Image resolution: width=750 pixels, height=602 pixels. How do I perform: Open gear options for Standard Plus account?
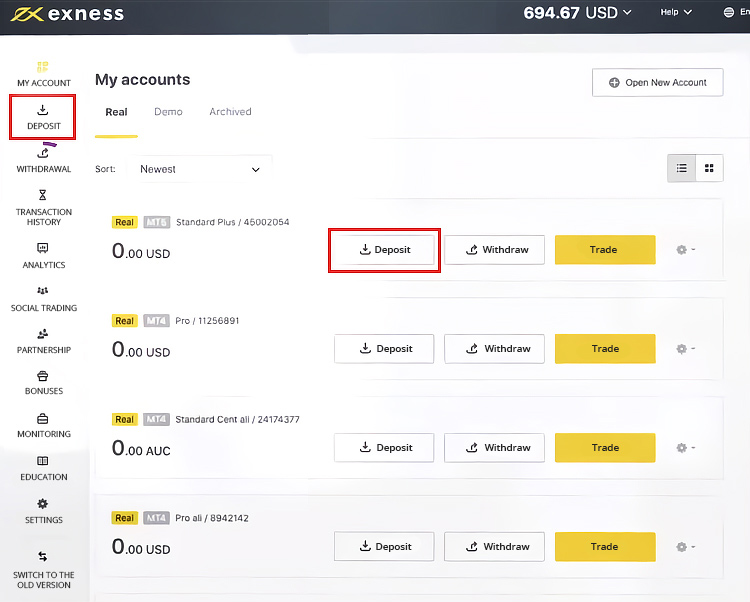tap(685, 250)
